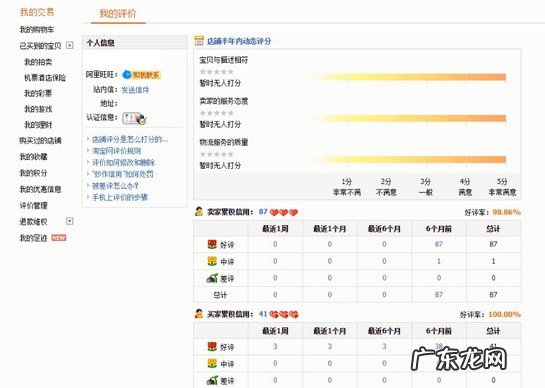Click seller 总计 row 87 under 6个月前
The height and width of the screenshot is (388, 545).
click(x=439, y=294)
